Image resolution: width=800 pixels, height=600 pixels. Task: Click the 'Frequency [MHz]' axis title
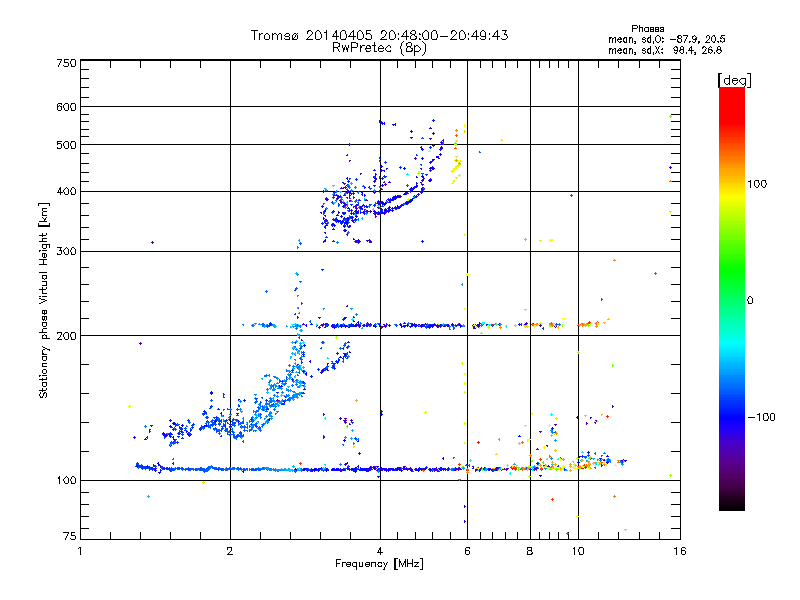[379, 564]
